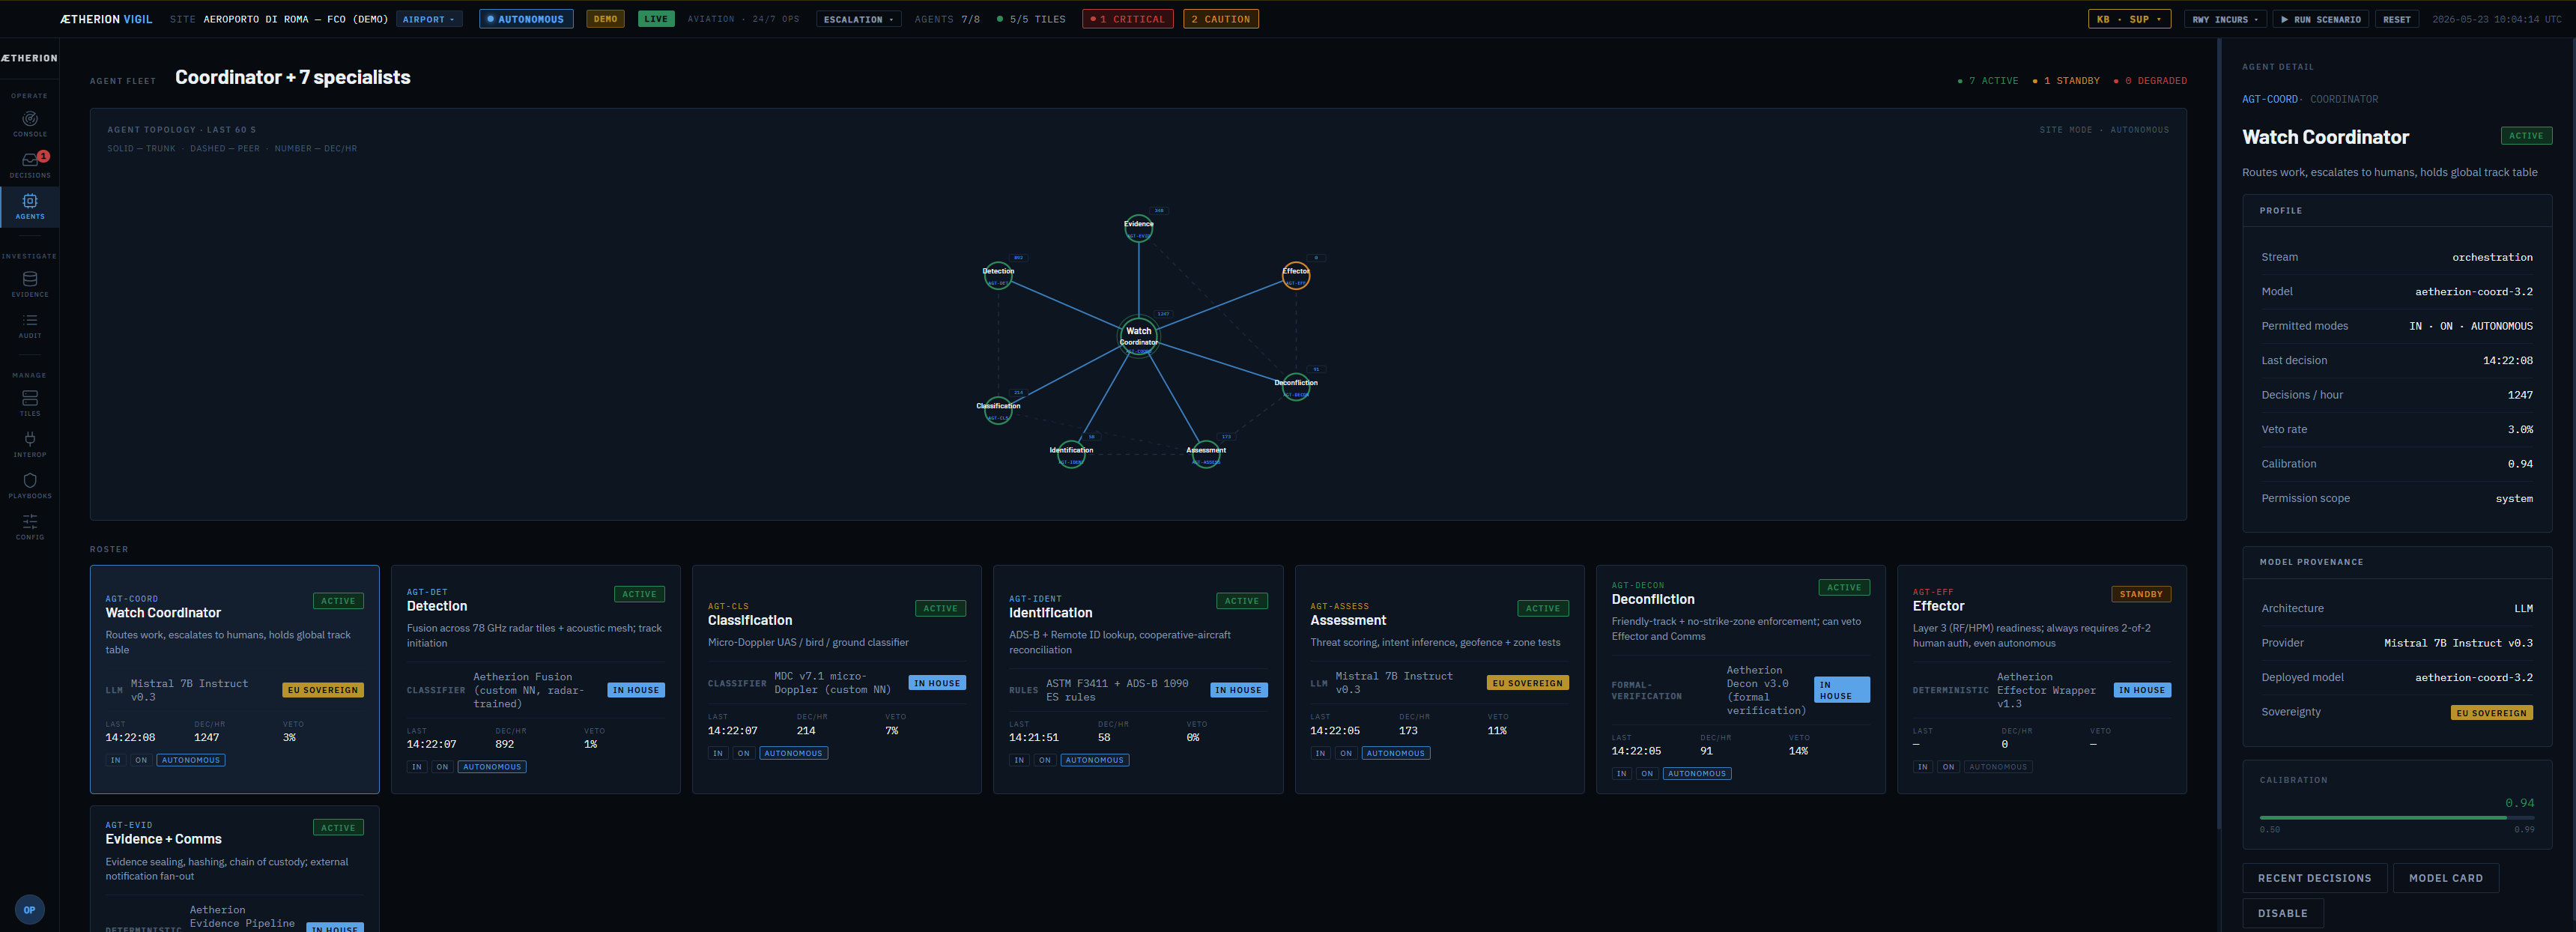Toggle IN mode on Watch Coordinator card
Screen dimensions: 2576x932
(x=116, y=760)
